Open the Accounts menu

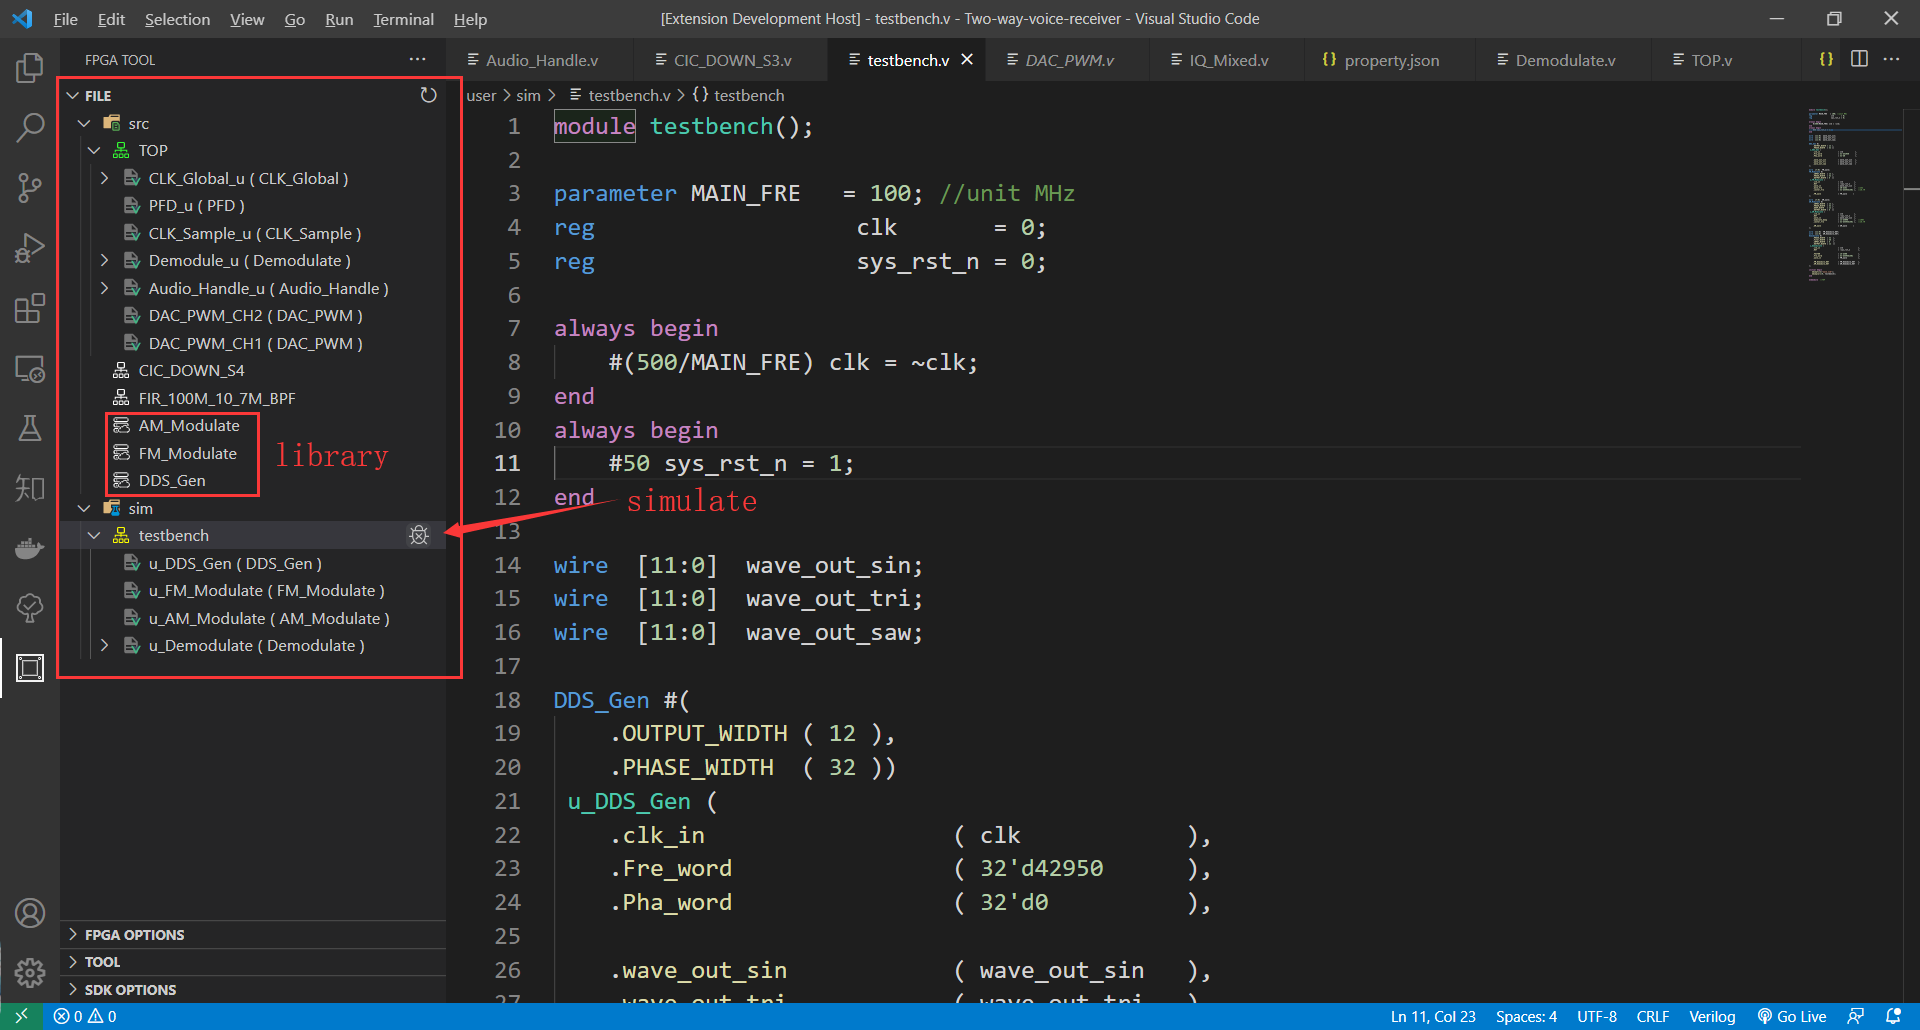point(30,913)
